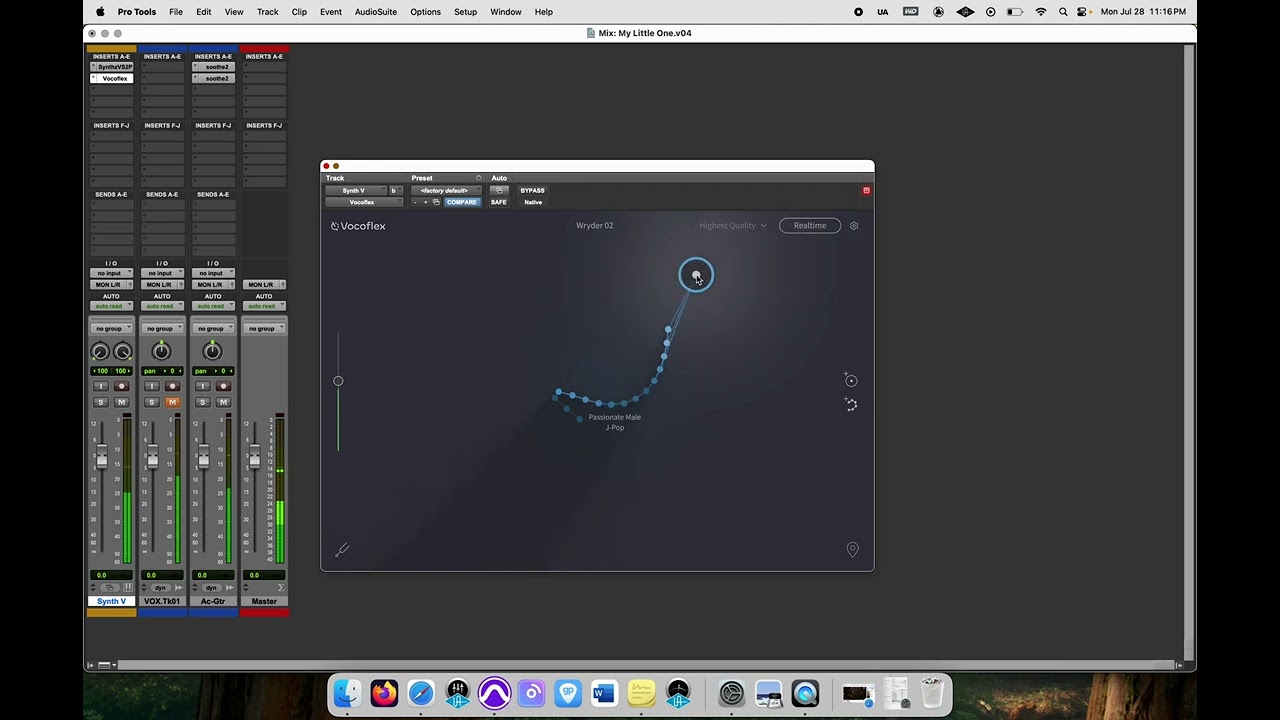Open Firefox from the Dock
This screenshot has width=1280, height=720.
(384, 693)
